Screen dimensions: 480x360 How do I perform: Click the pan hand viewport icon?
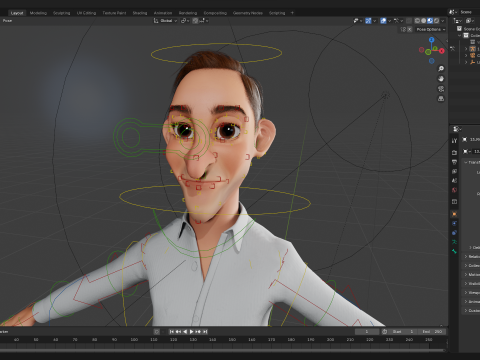pos(441,79)
